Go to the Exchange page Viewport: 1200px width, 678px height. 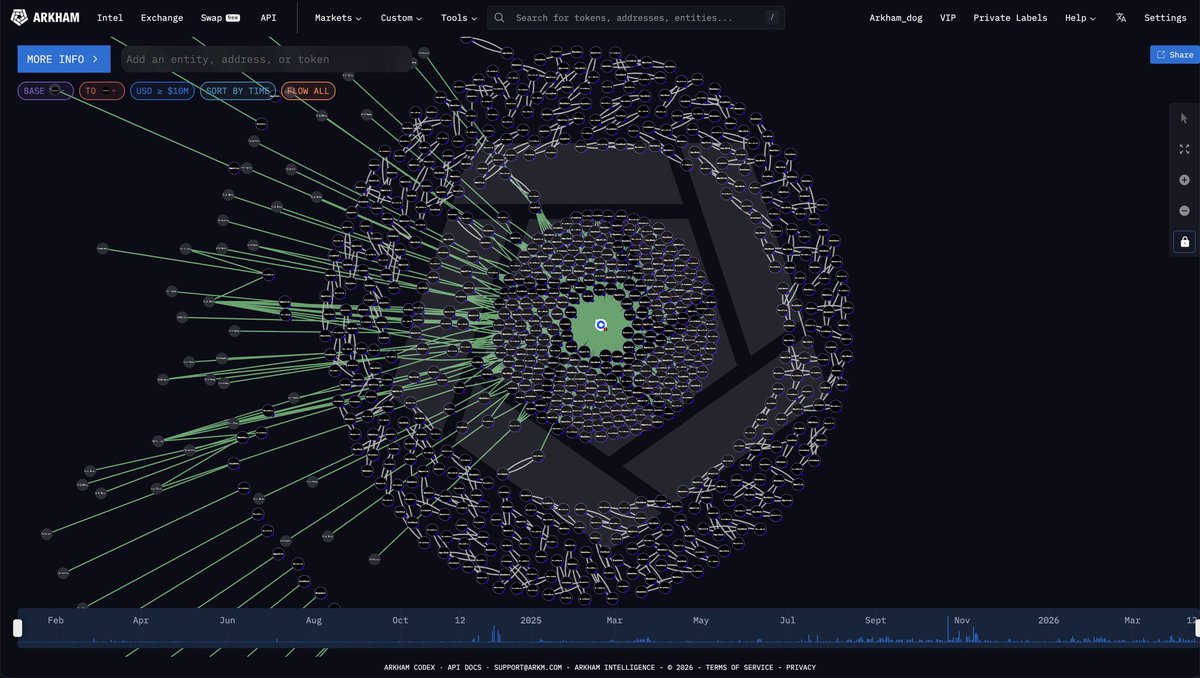[162, 18]
